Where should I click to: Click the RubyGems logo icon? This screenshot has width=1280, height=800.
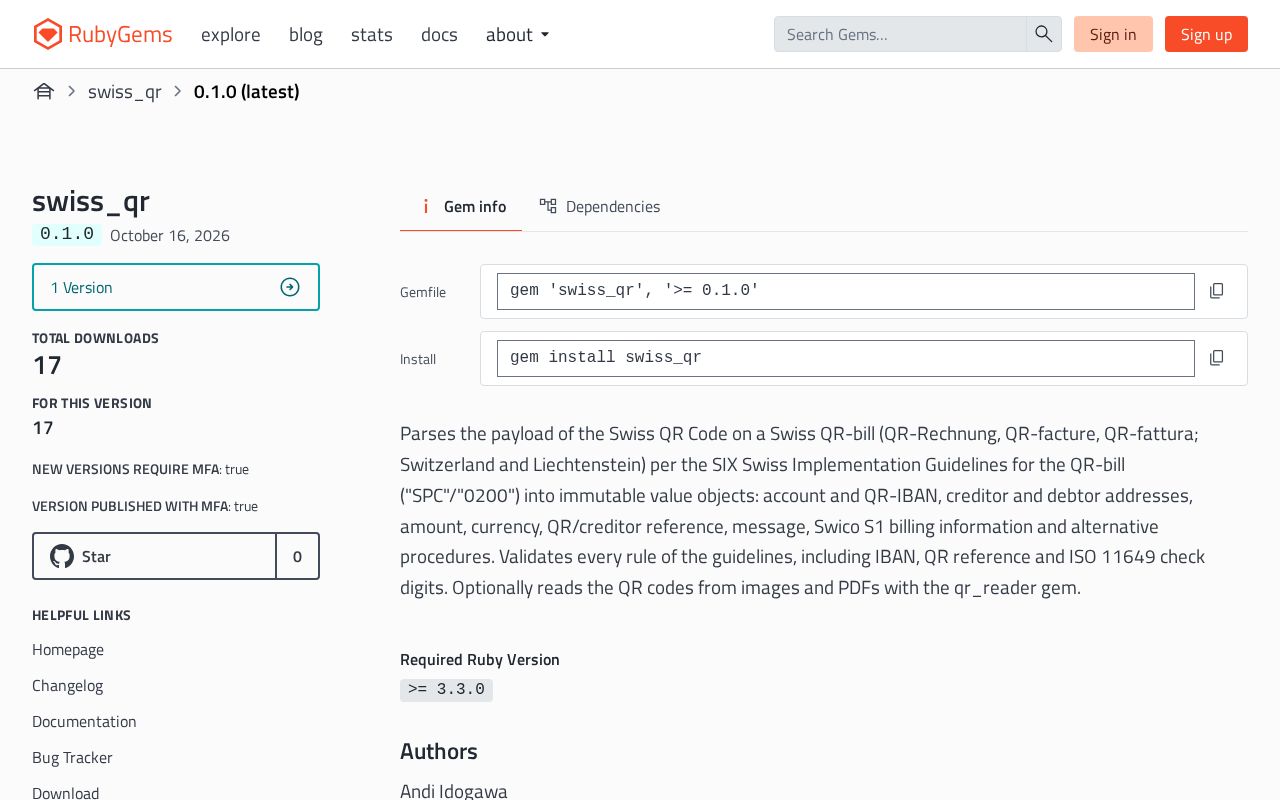(47, 34)
